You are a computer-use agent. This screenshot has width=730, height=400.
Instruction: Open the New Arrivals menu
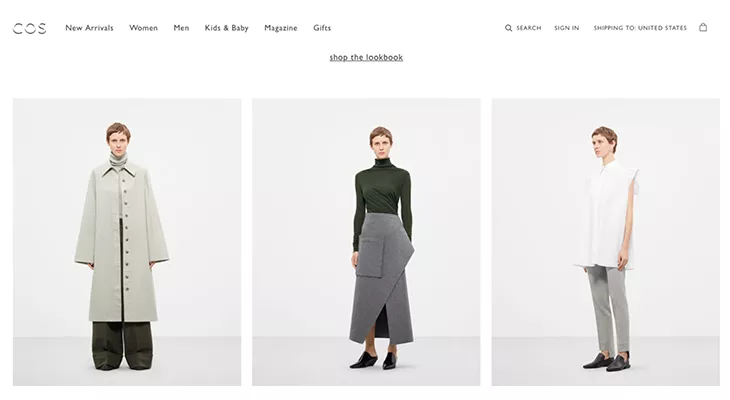tap(89, 28)
